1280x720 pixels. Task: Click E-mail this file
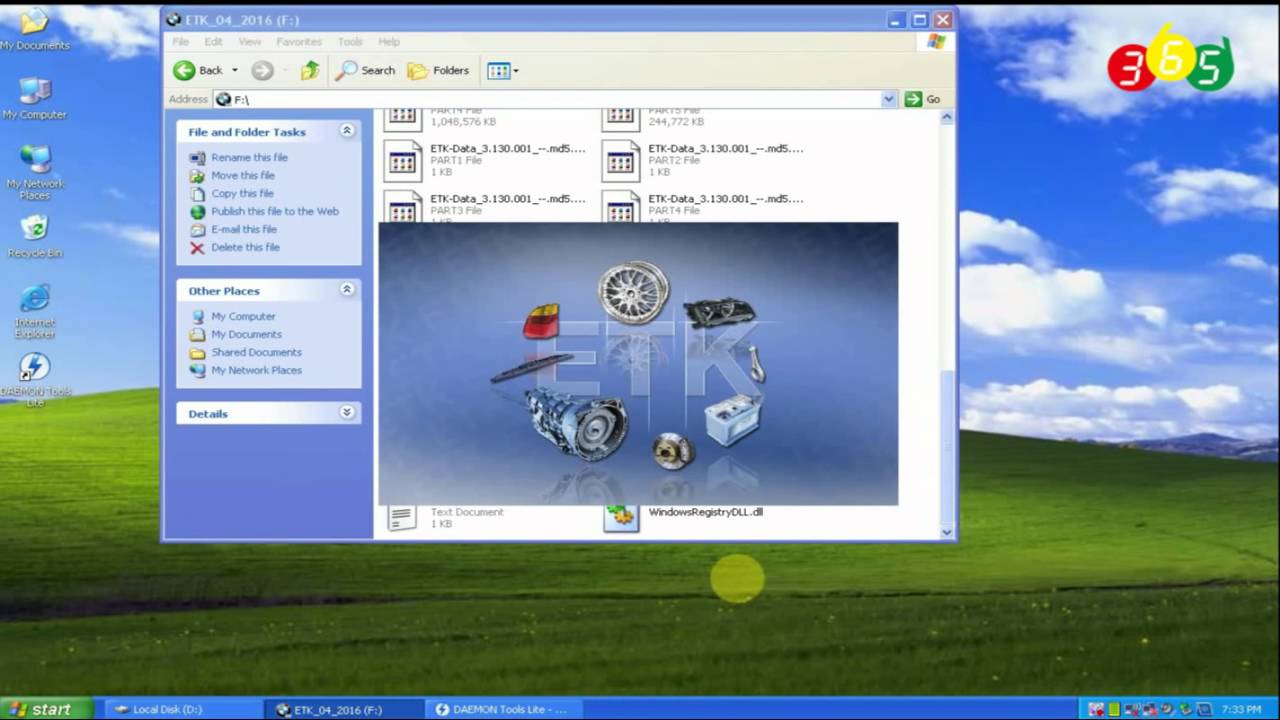(x=244, y=229)
